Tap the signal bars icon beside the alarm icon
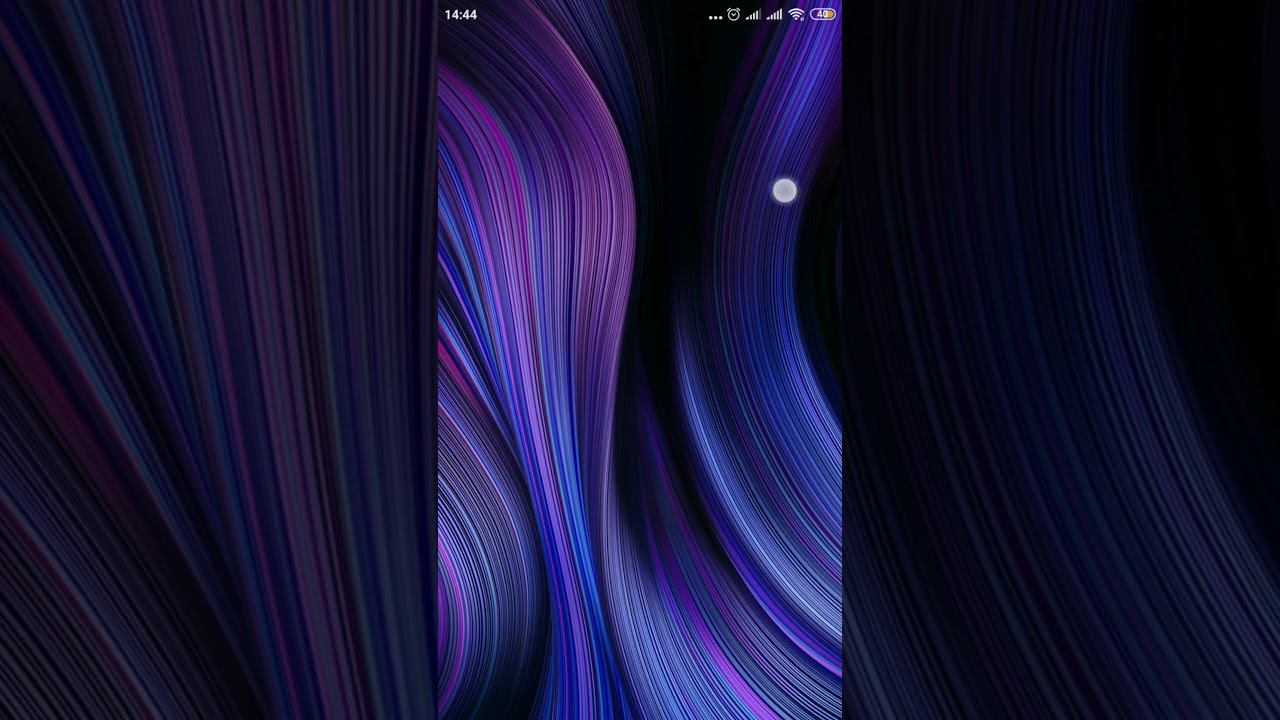 [753, 15]
